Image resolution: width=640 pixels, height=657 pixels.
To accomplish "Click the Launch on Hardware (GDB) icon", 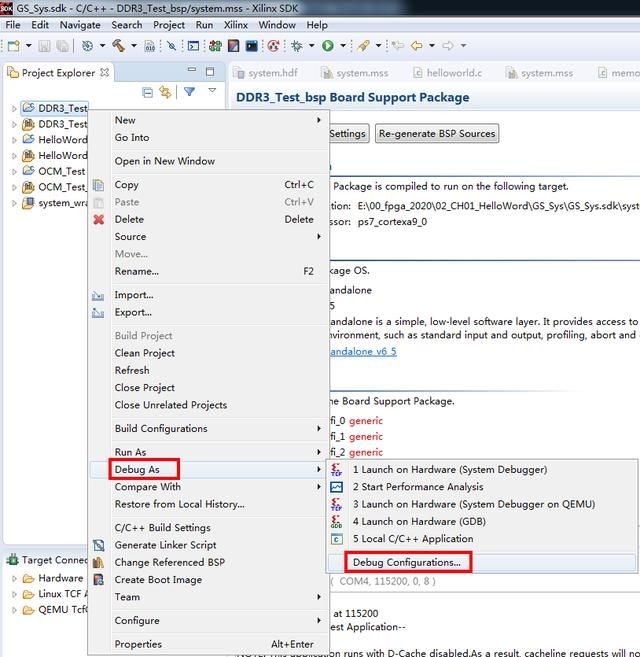I will click(337, 522).
